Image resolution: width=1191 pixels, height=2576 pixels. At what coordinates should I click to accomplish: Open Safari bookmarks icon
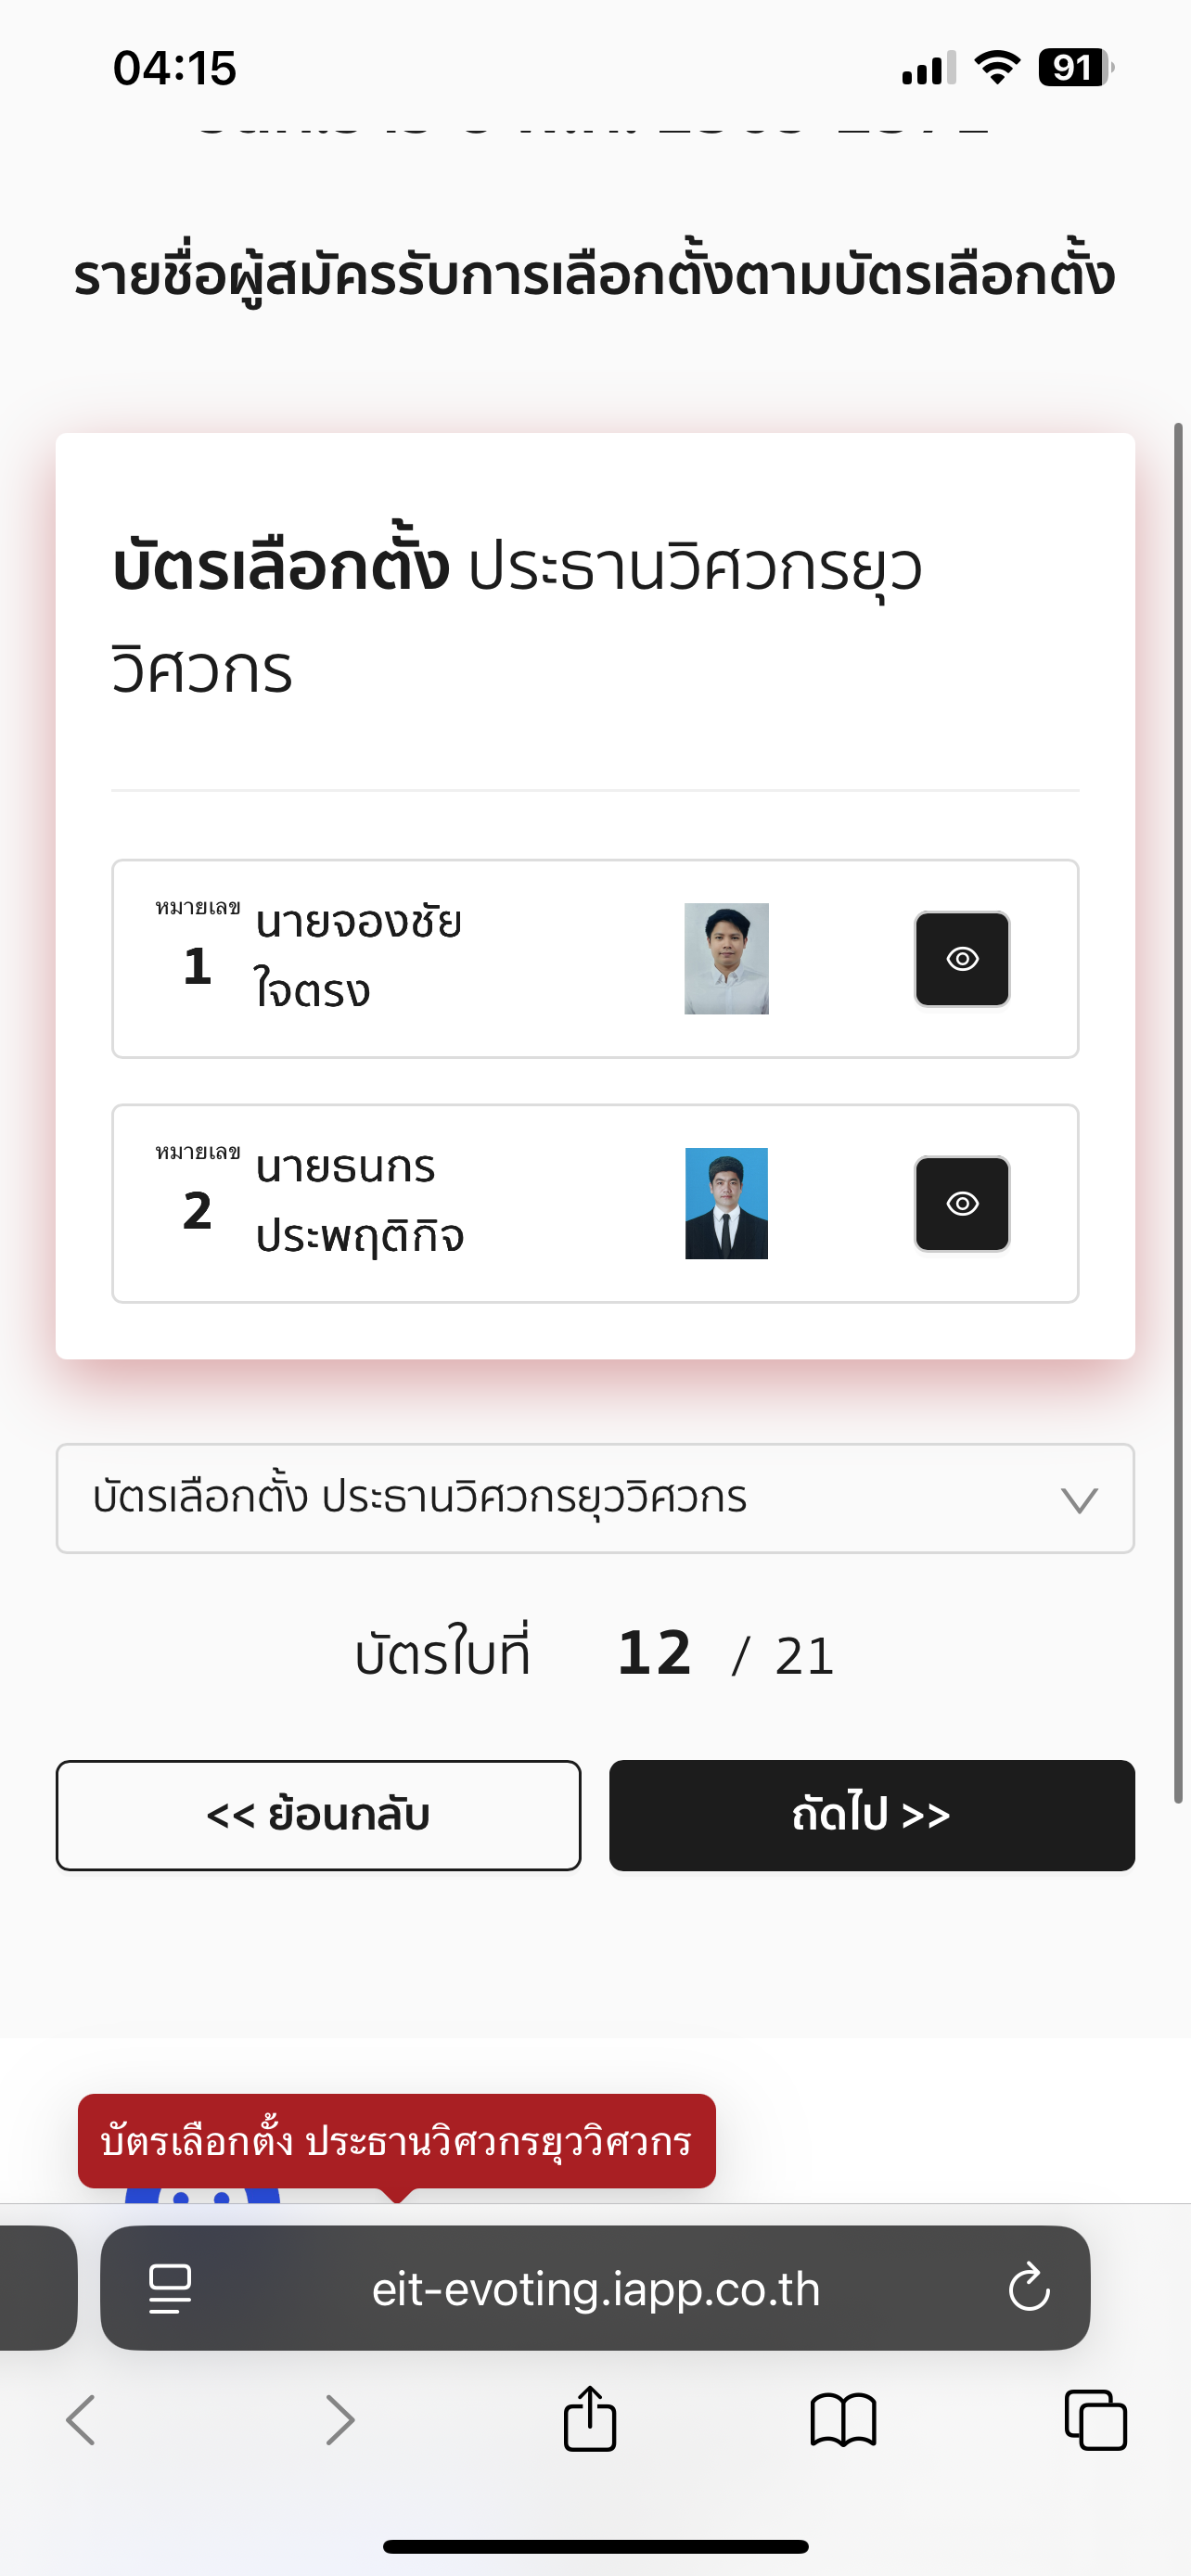tap(843, 2420)
